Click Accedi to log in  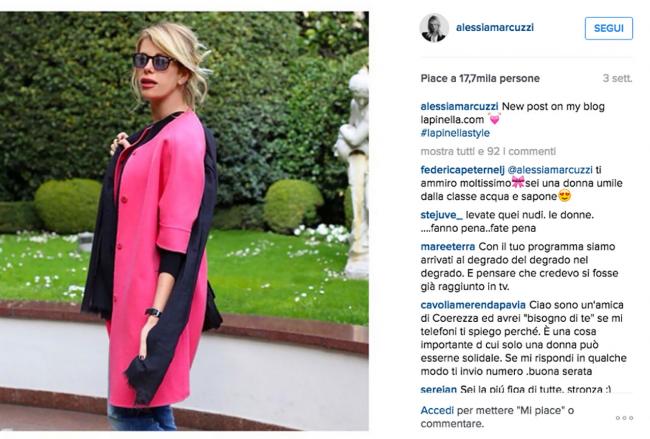[x=437, y=411]
